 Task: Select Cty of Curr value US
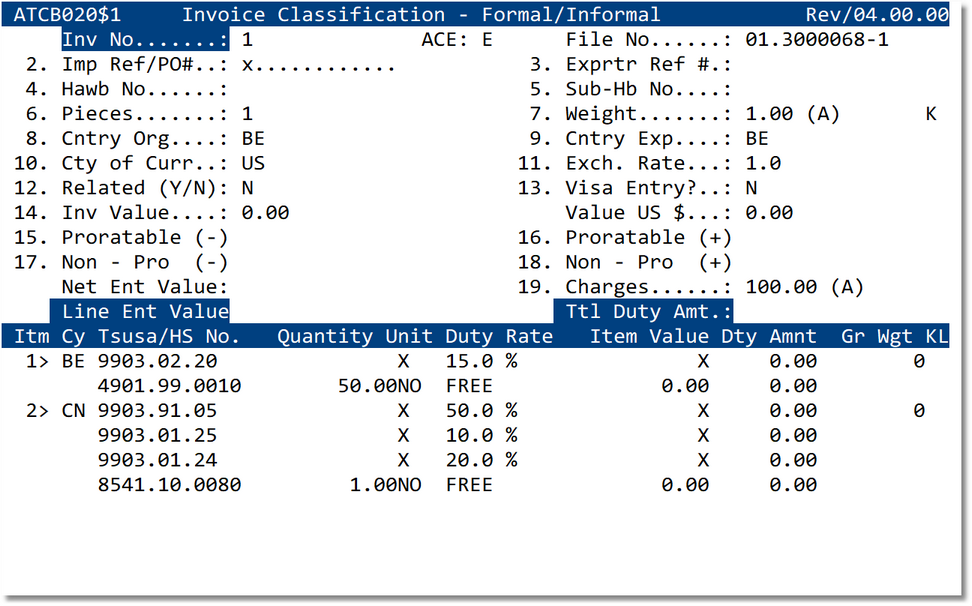tap(253, 164)
